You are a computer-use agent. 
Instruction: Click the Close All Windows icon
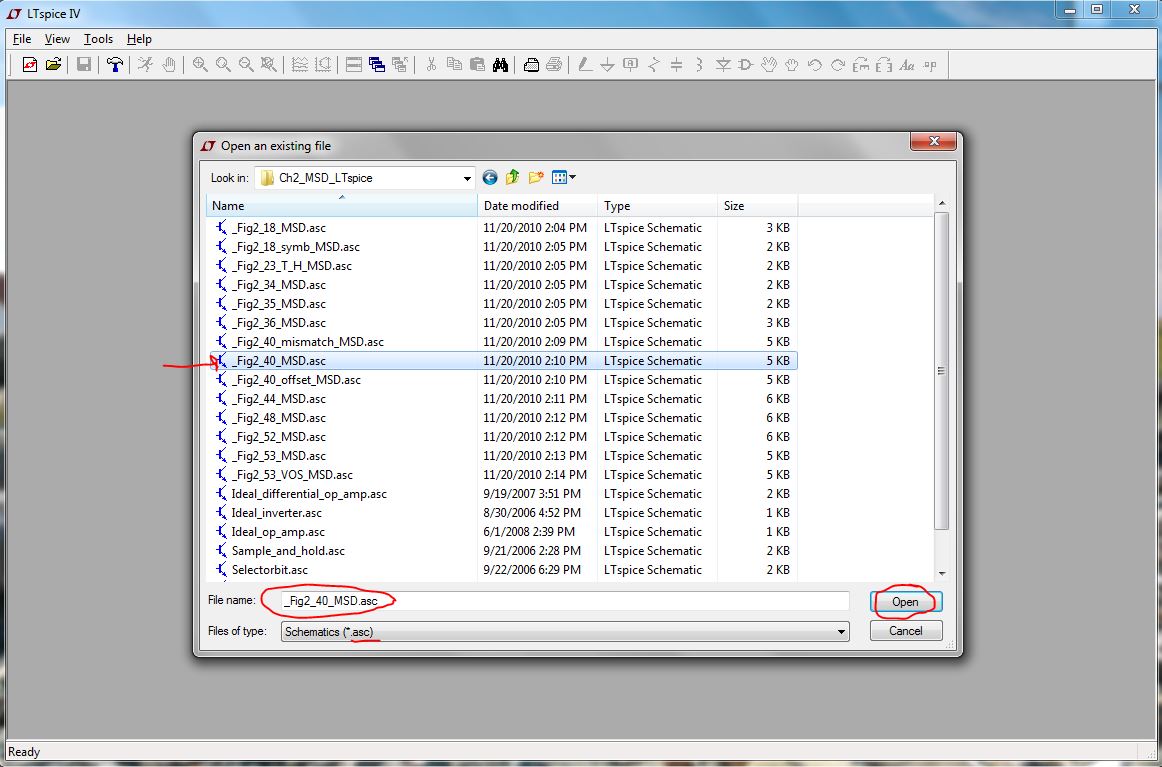pos(400,65)
